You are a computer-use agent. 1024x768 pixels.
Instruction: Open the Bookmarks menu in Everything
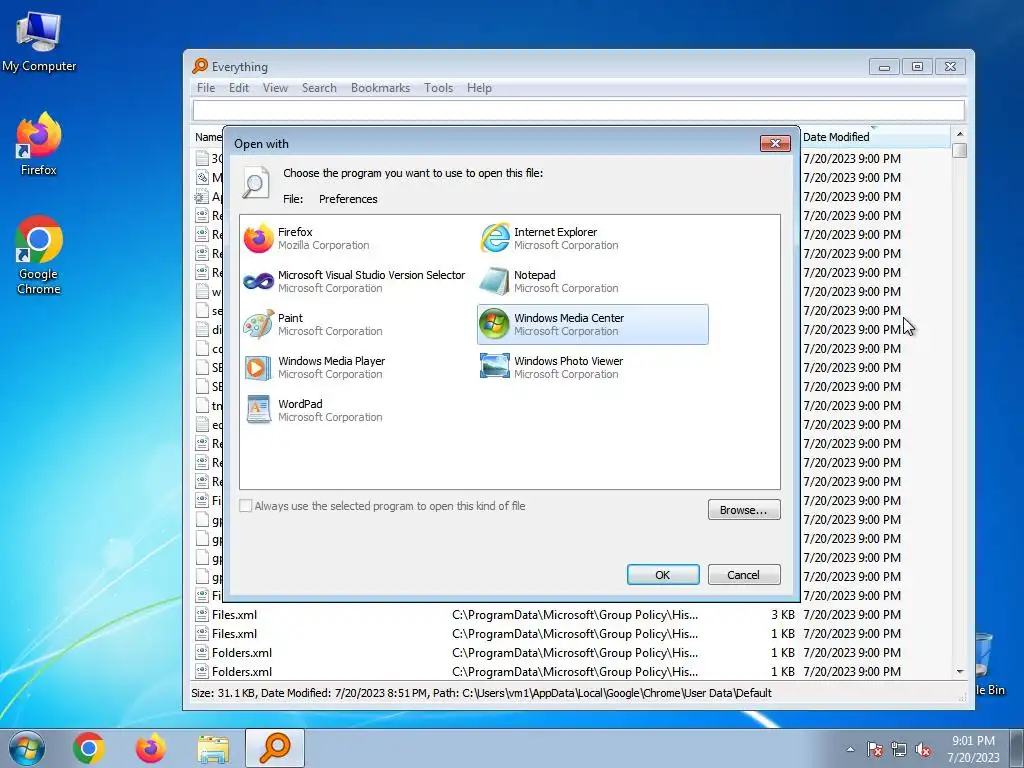[380, 88]
